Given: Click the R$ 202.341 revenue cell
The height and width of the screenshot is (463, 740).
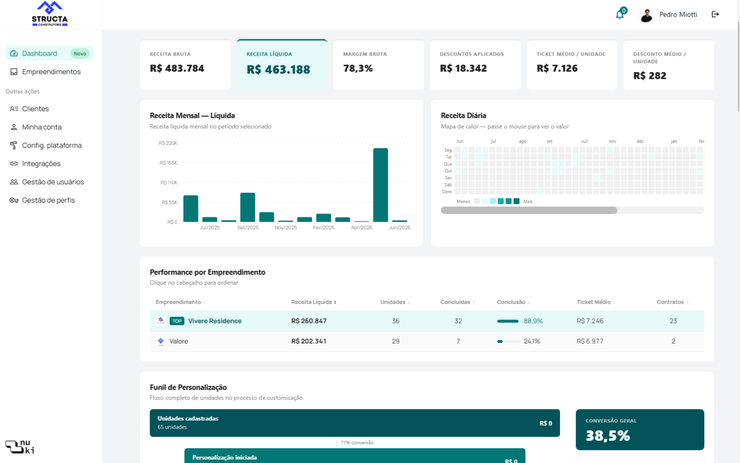Looking at the screenshot, I should 309,341.
